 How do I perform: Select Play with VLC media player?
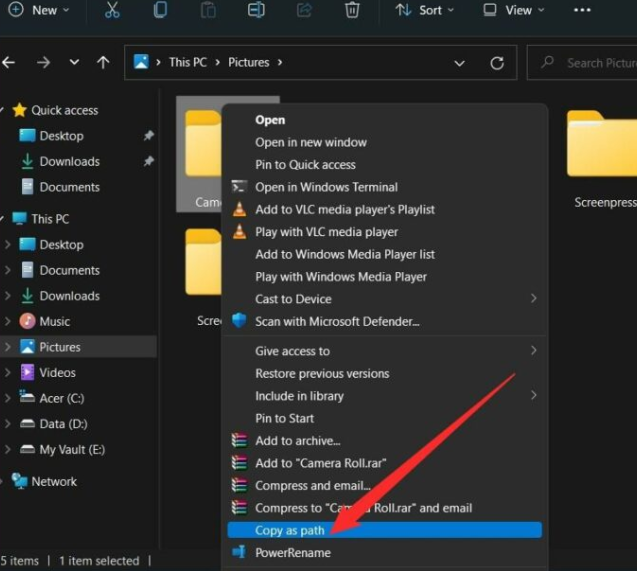click(x=384, y=232)
